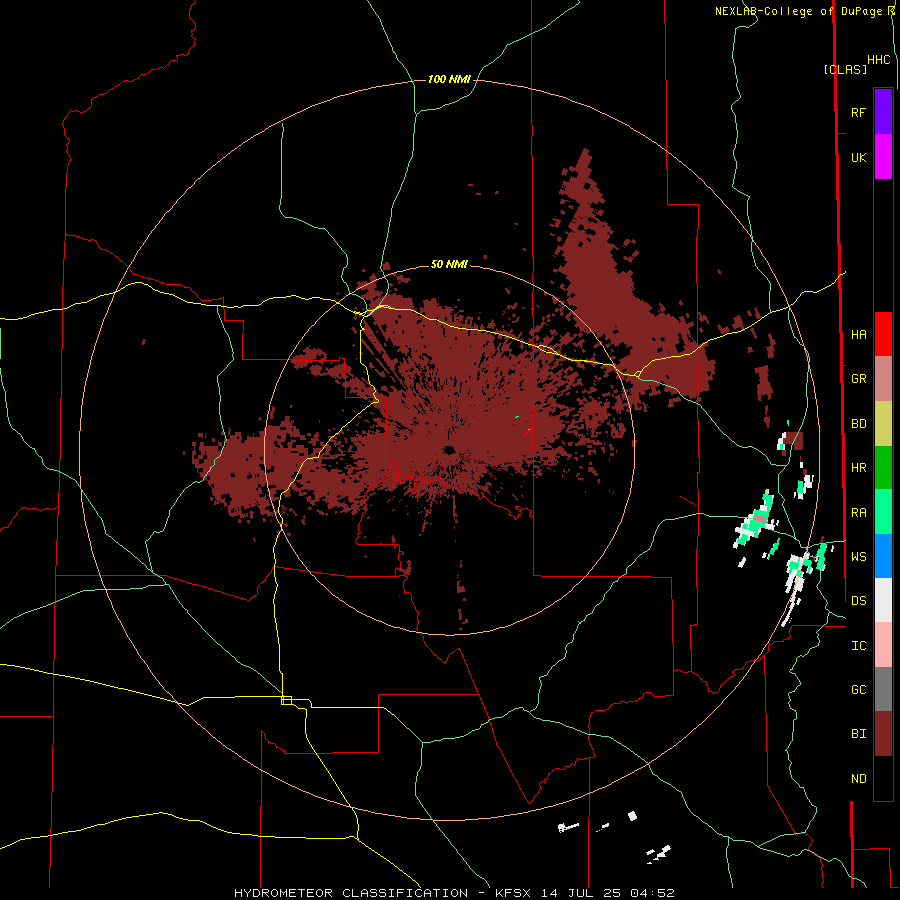This screenshot has width=900, height=900.
Task: Select the brown BI legend swatch
Action: coord(883,734)
